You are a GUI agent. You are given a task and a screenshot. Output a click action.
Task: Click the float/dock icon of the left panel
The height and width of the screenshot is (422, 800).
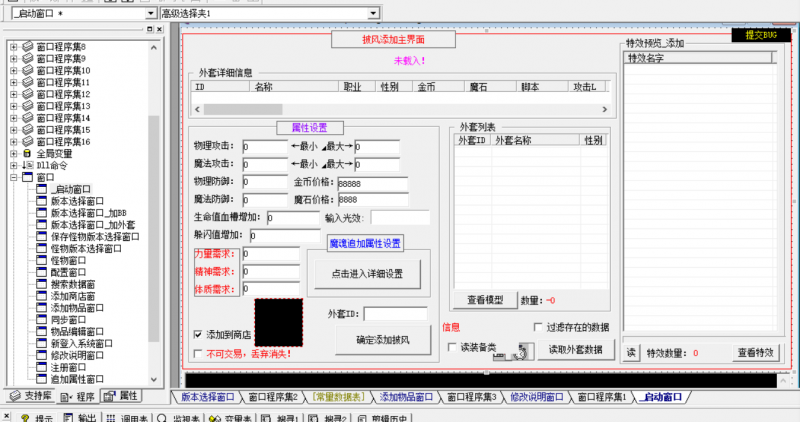(x=149, y=29)
